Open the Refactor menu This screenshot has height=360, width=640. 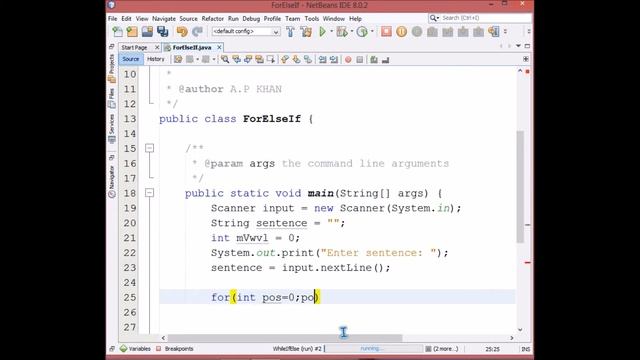click(x=213, y=19)
